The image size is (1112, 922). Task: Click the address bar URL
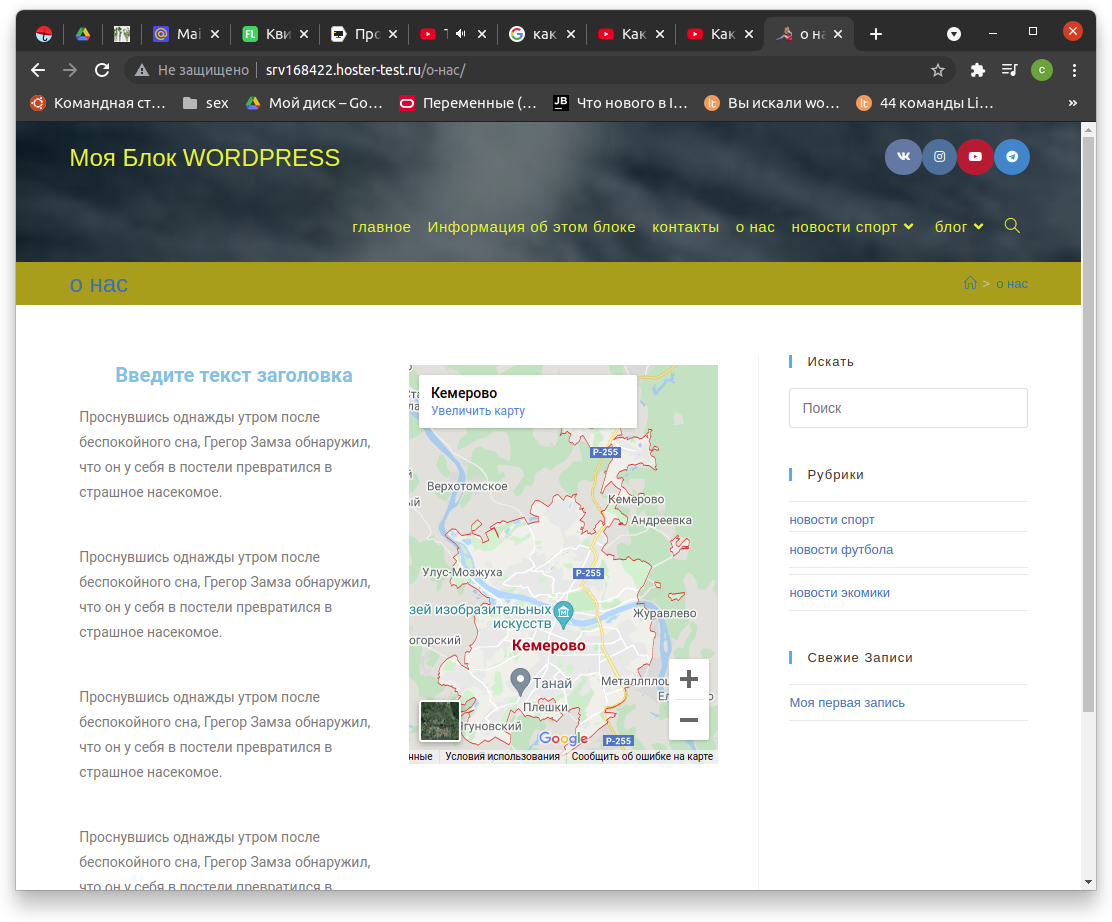365,70
